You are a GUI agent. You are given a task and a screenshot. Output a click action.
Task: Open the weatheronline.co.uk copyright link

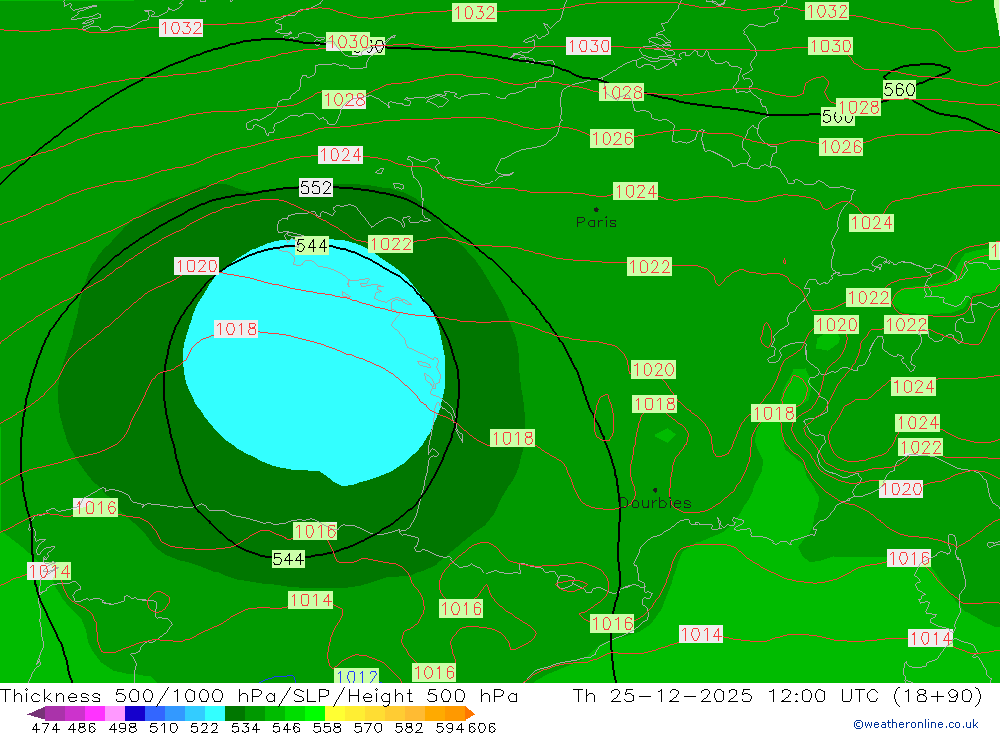[915, 724]
